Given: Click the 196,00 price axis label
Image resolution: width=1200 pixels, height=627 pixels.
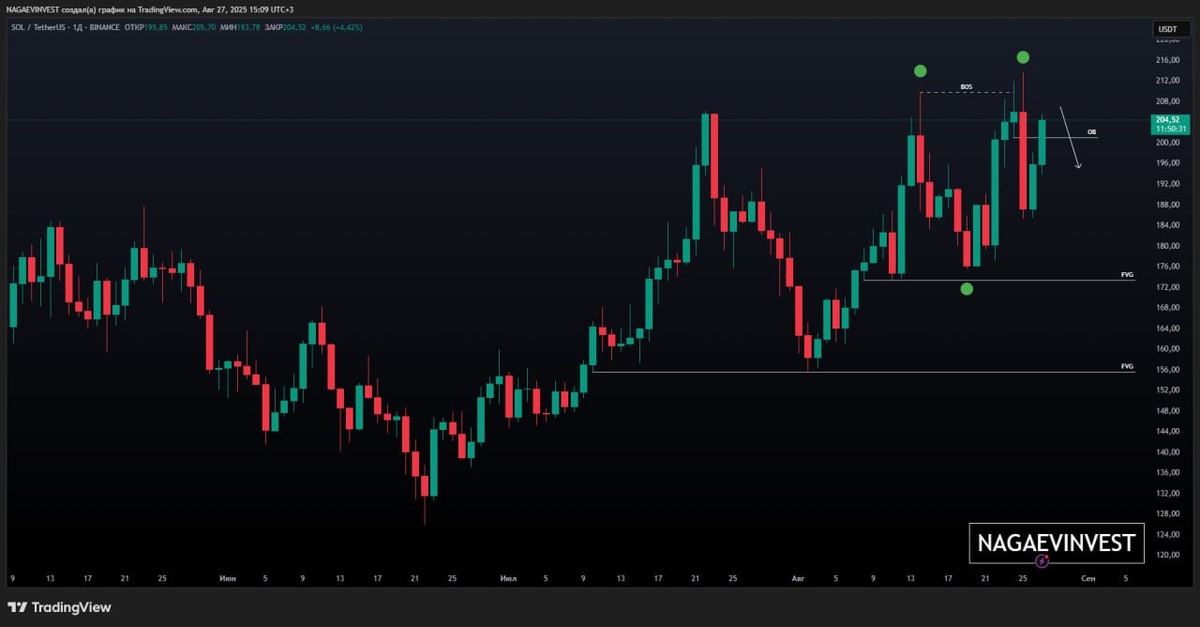Looking at the screenshot, I should (1166, 163).
